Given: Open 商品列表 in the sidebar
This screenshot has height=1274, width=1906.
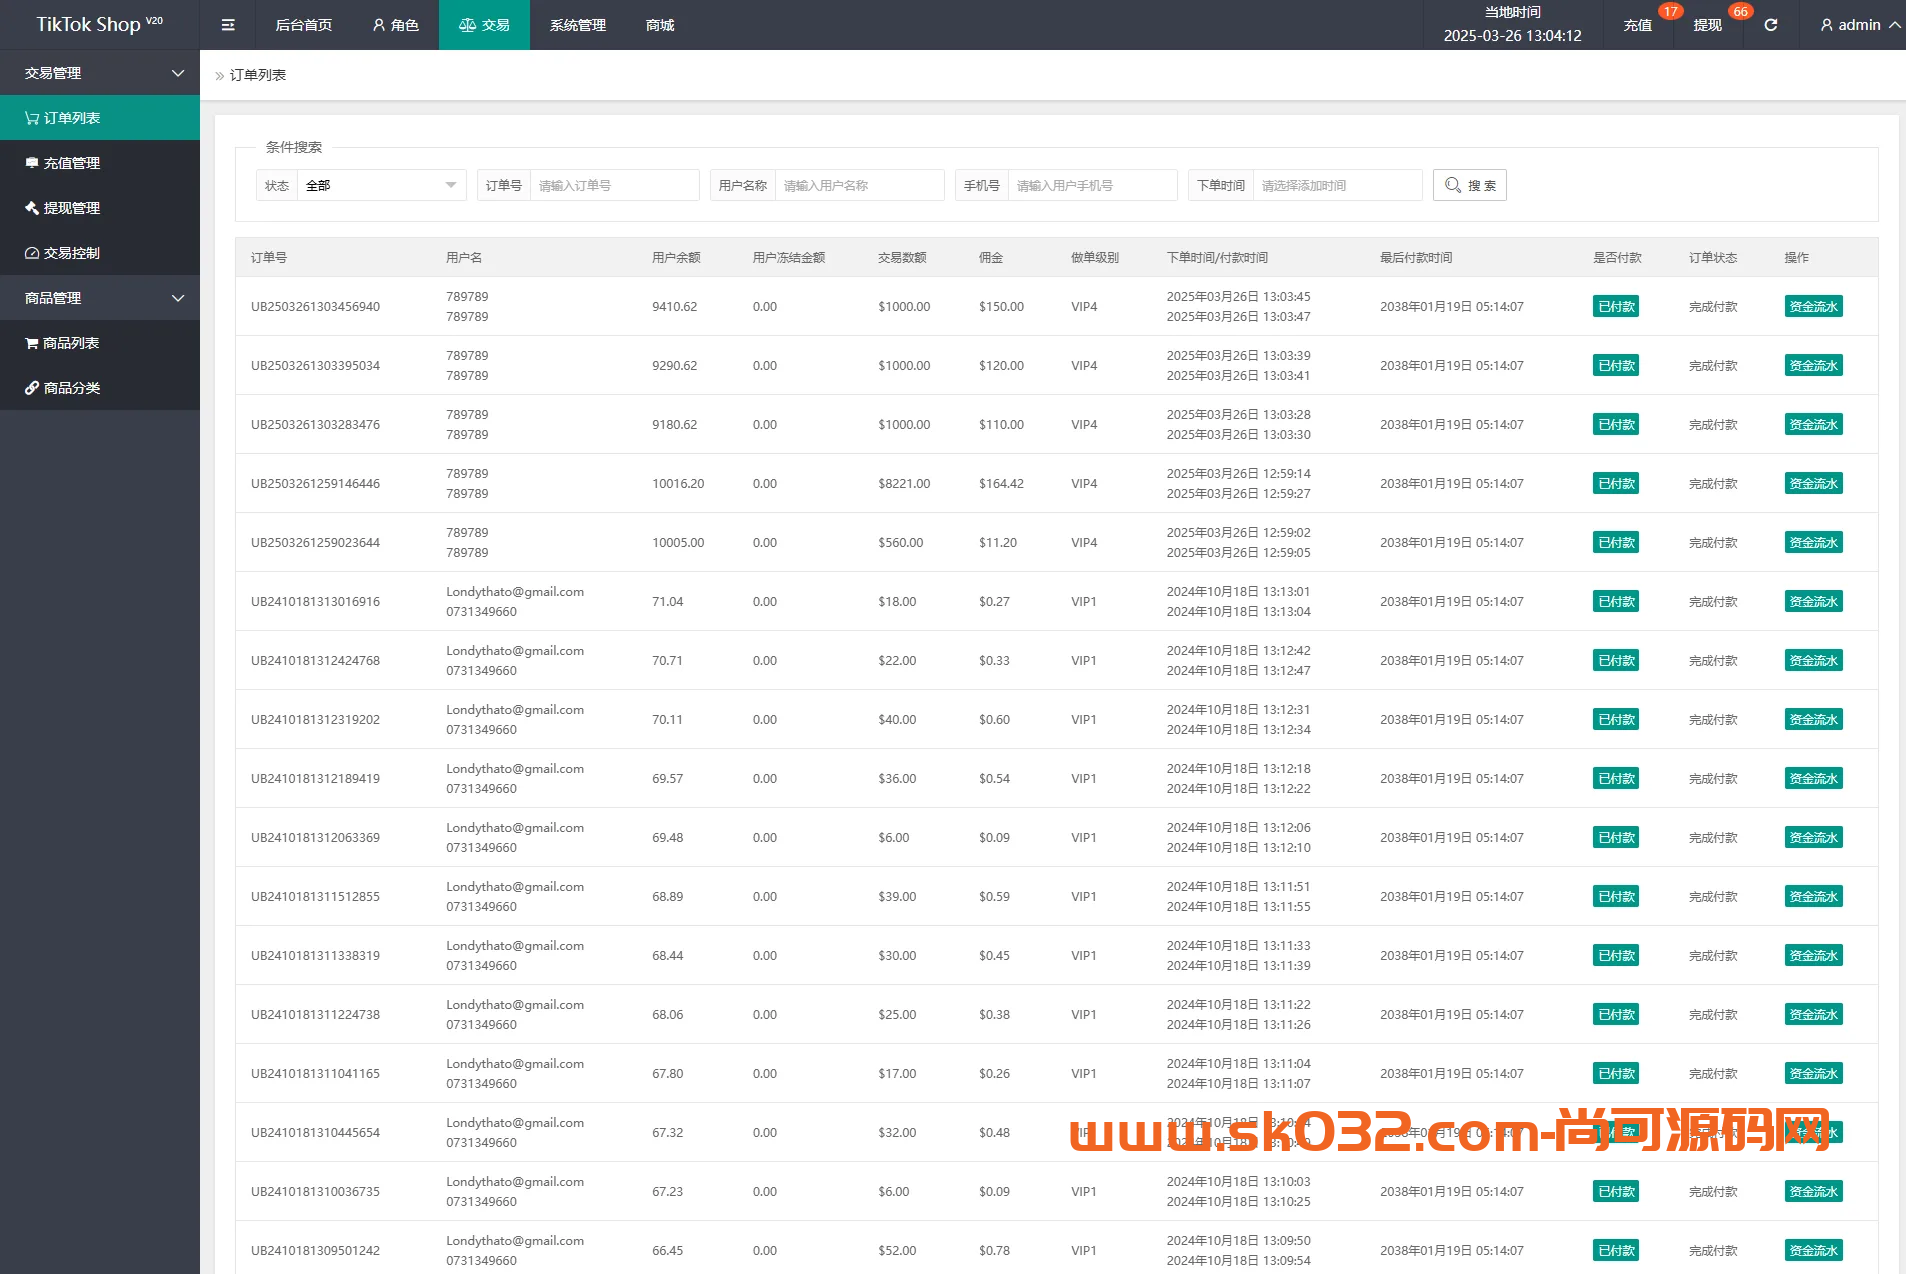Looking at the screenshot, I should point(71,343).
